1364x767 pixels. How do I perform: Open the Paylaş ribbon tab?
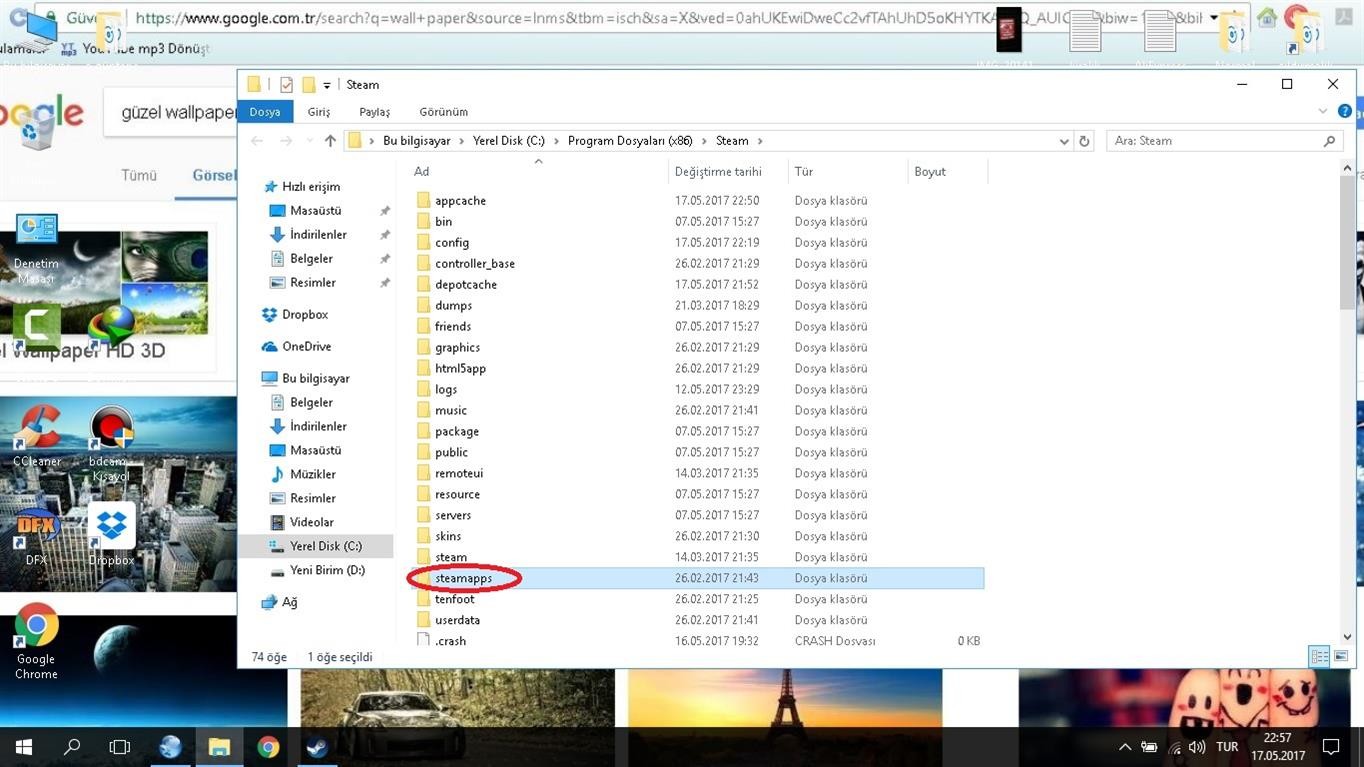(x=375, y=112)
